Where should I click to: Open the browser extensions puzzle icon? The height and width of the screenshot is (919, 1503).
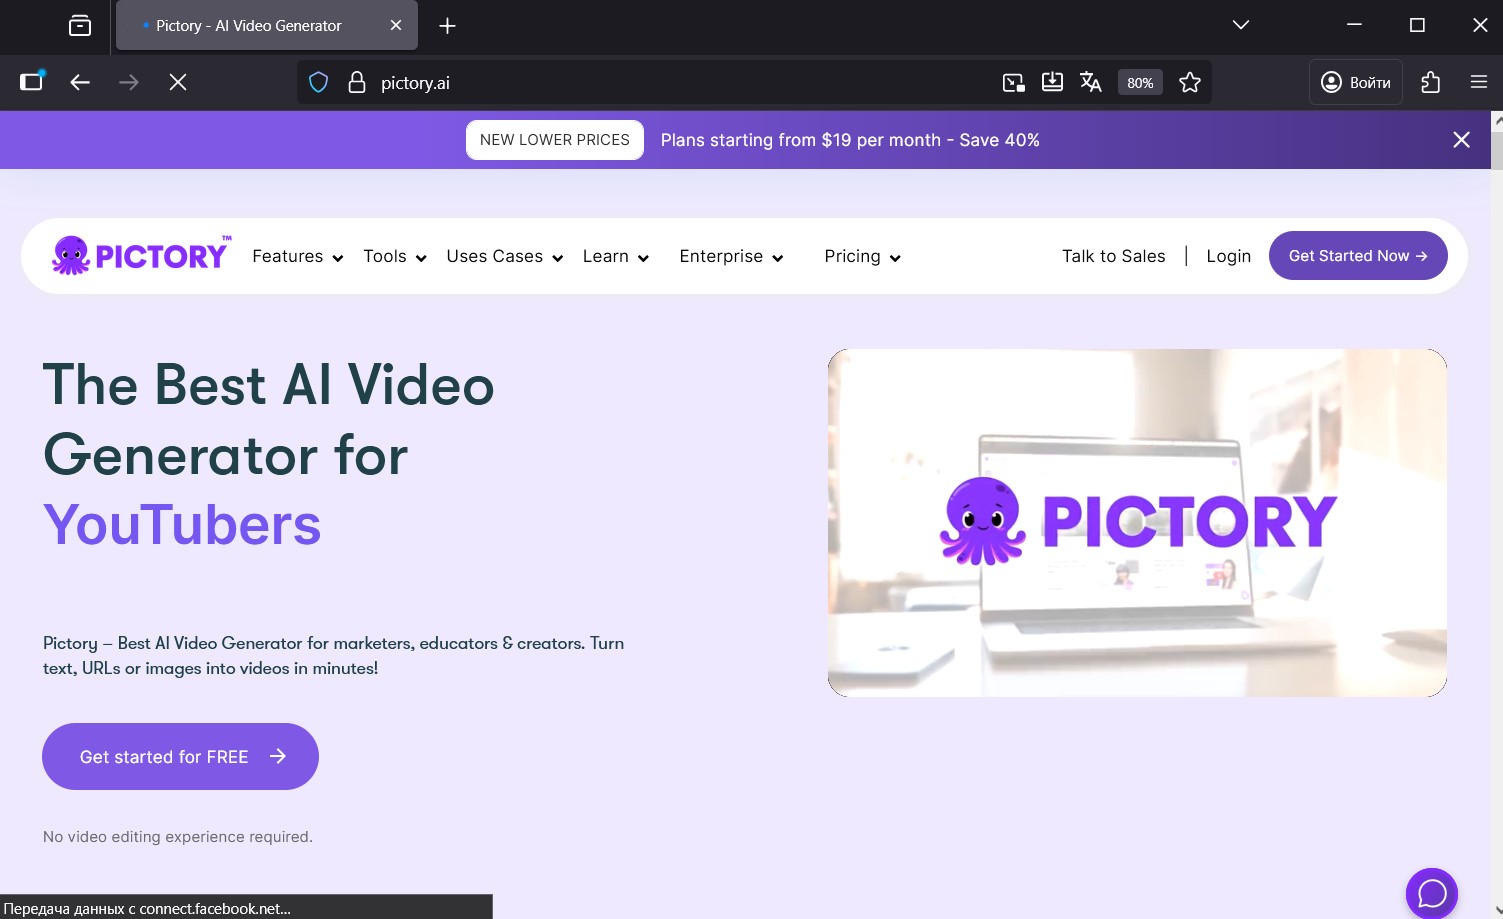click(x=1430, y=83)
